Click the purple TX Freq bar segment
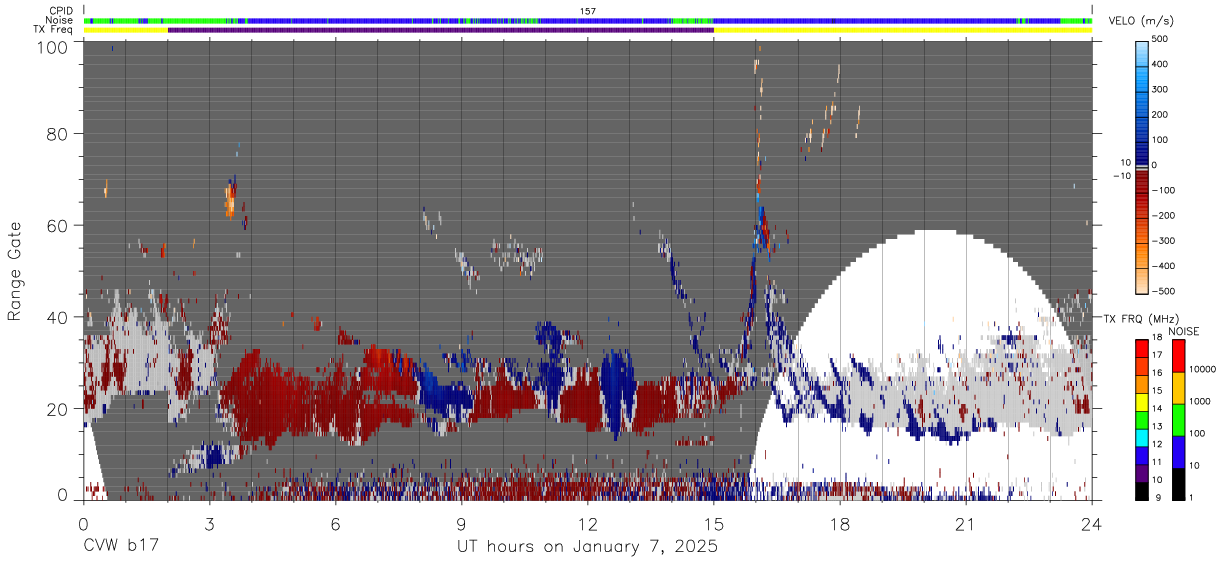 point(441,30)
